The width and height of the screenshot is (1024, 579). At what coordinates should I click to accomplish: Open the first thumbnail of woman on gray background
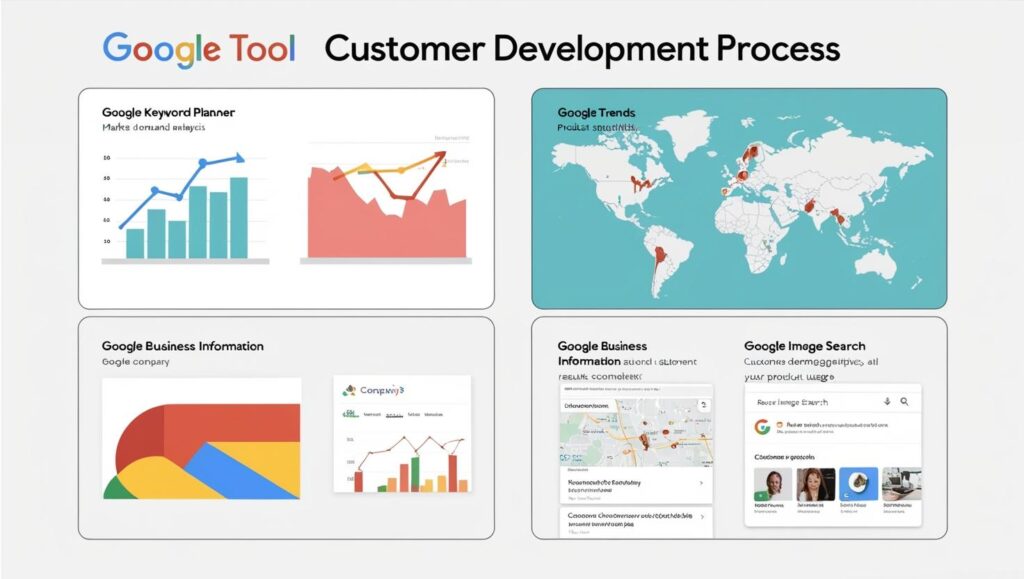(x=773, y=484)
